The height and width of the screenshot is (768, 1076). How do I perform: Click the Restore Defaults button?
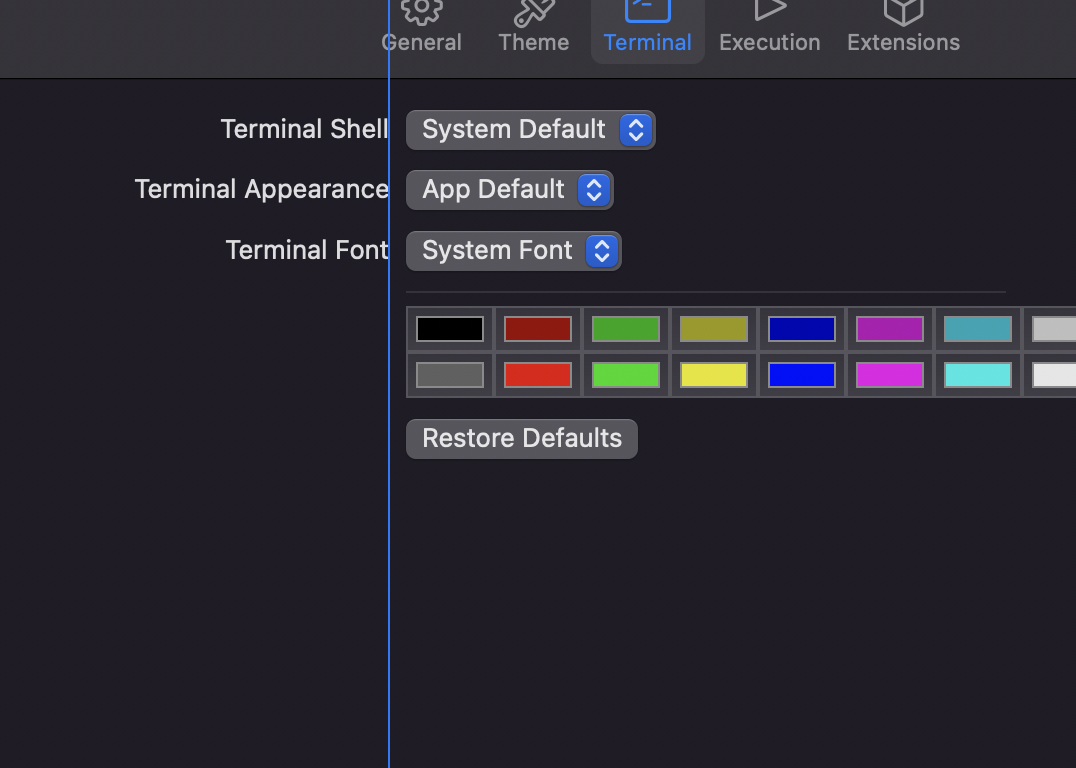coord(522,439)
